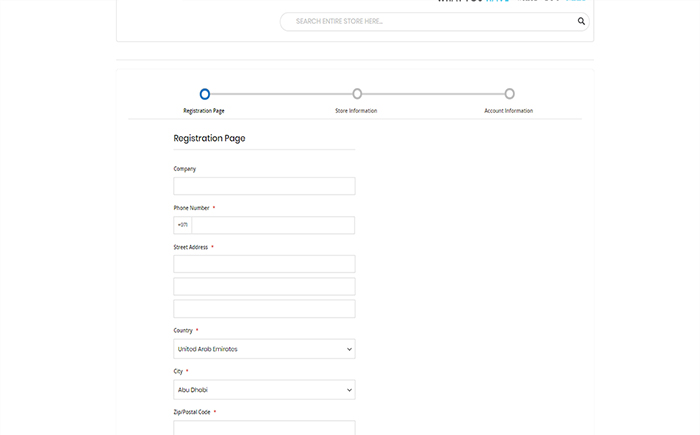Image resolution: width=700 pixels, height=435 pixels.
Task: Click the City field label
Action: (178, 371)
